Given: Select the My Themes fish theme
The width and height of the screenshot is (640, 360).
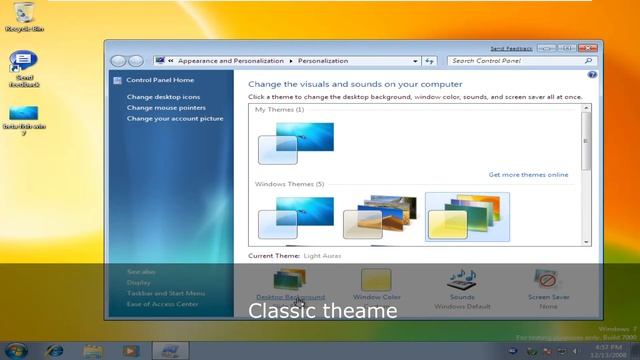Looking at the screenshot, I should [296, 143].
